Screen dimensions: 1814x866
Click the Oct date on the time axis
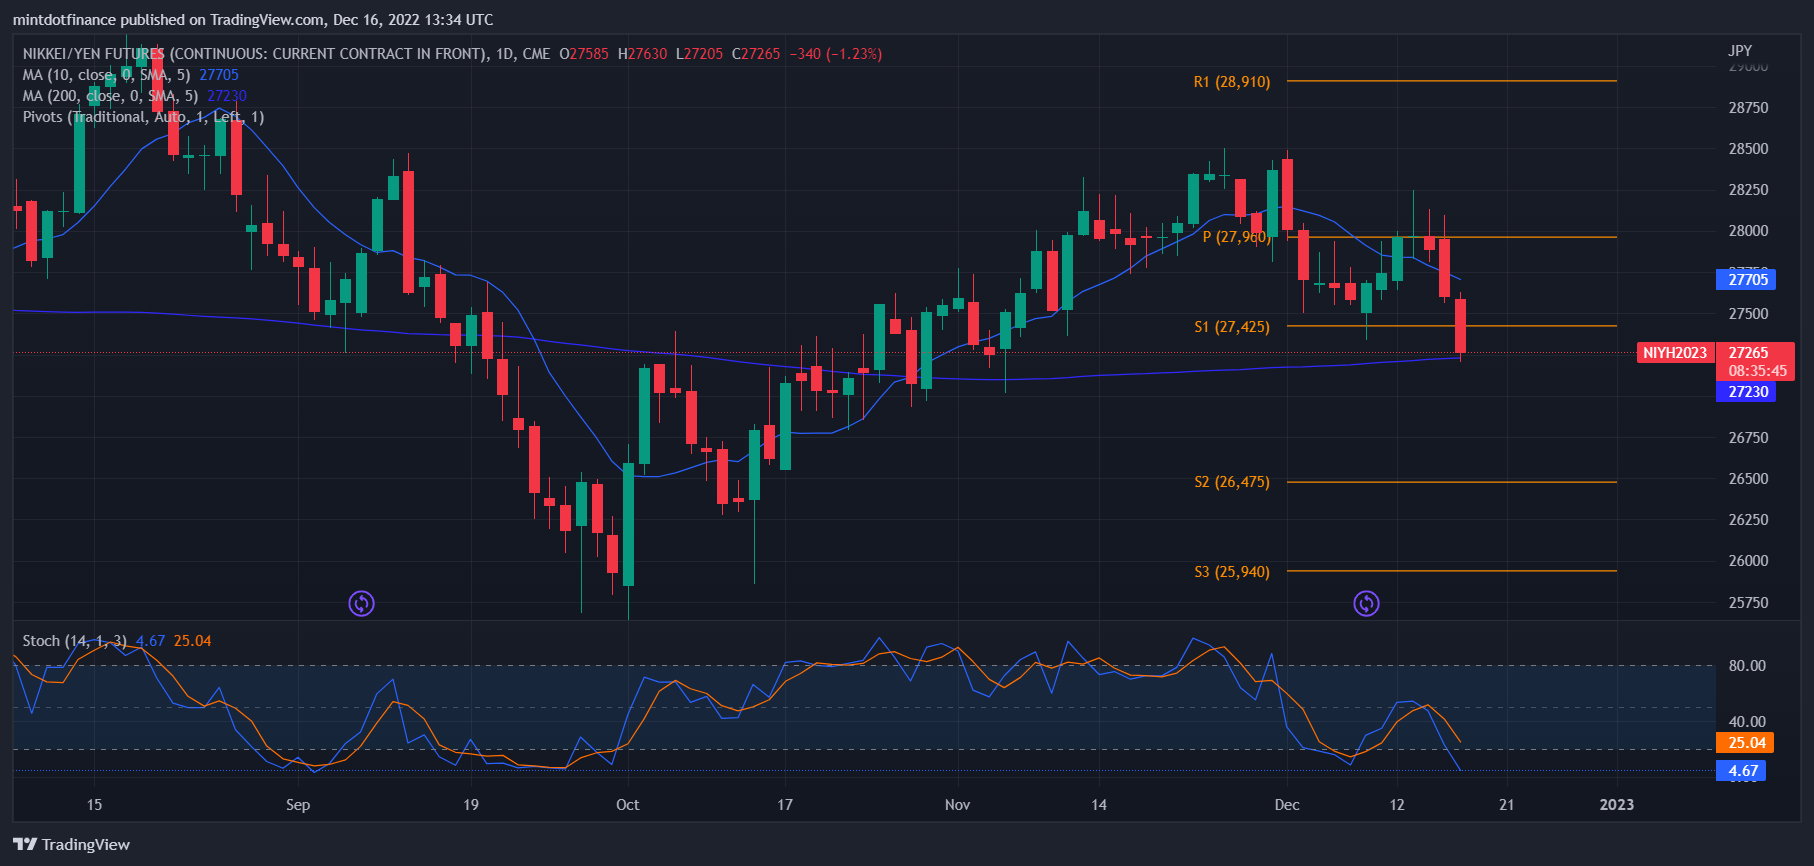(627, 805)
